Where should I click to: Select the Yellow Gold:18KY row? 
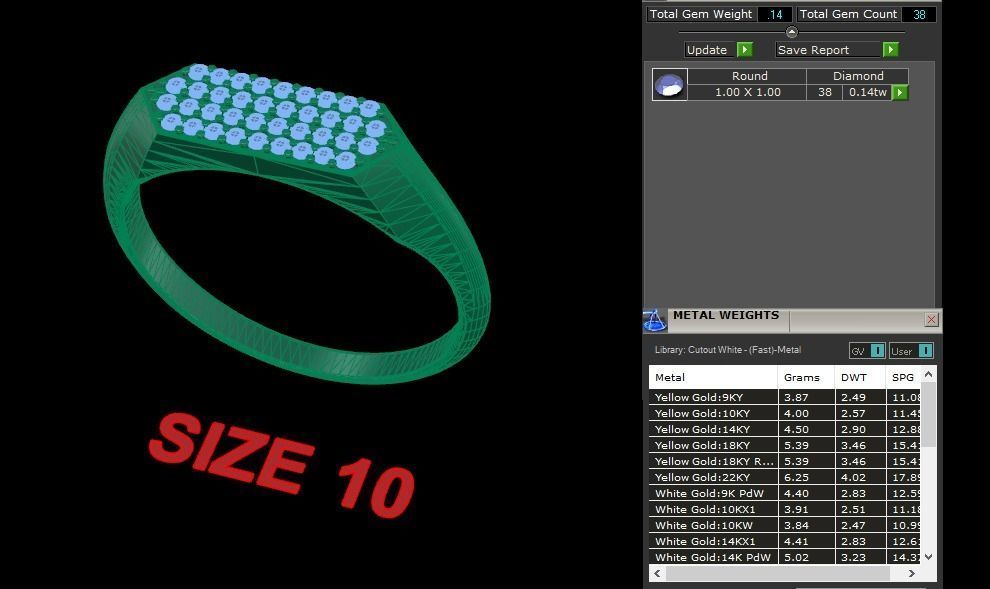tap(785, 445)
